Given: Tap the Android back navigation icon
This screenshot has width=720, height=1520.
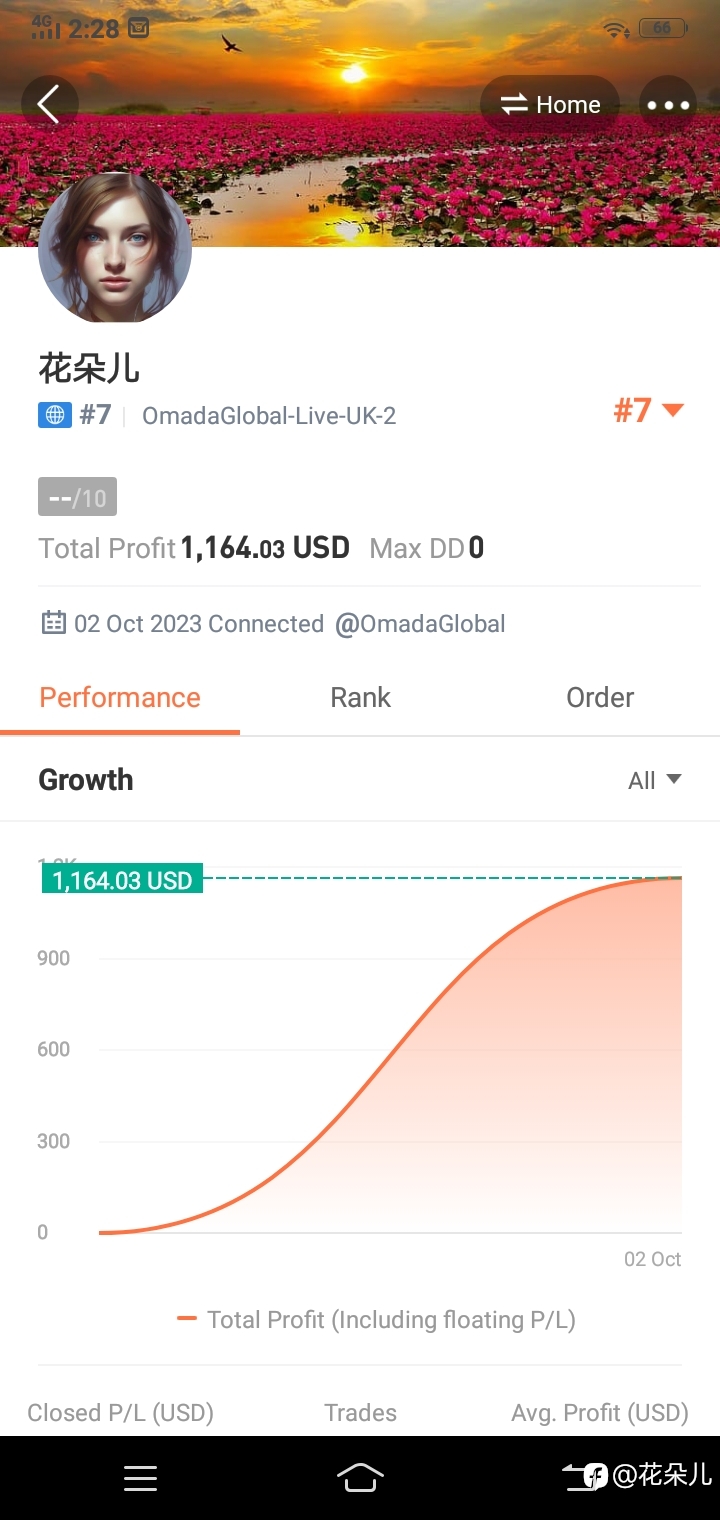Looking at the screenshot, I should pyautogui.click(x=580, y=1476).
